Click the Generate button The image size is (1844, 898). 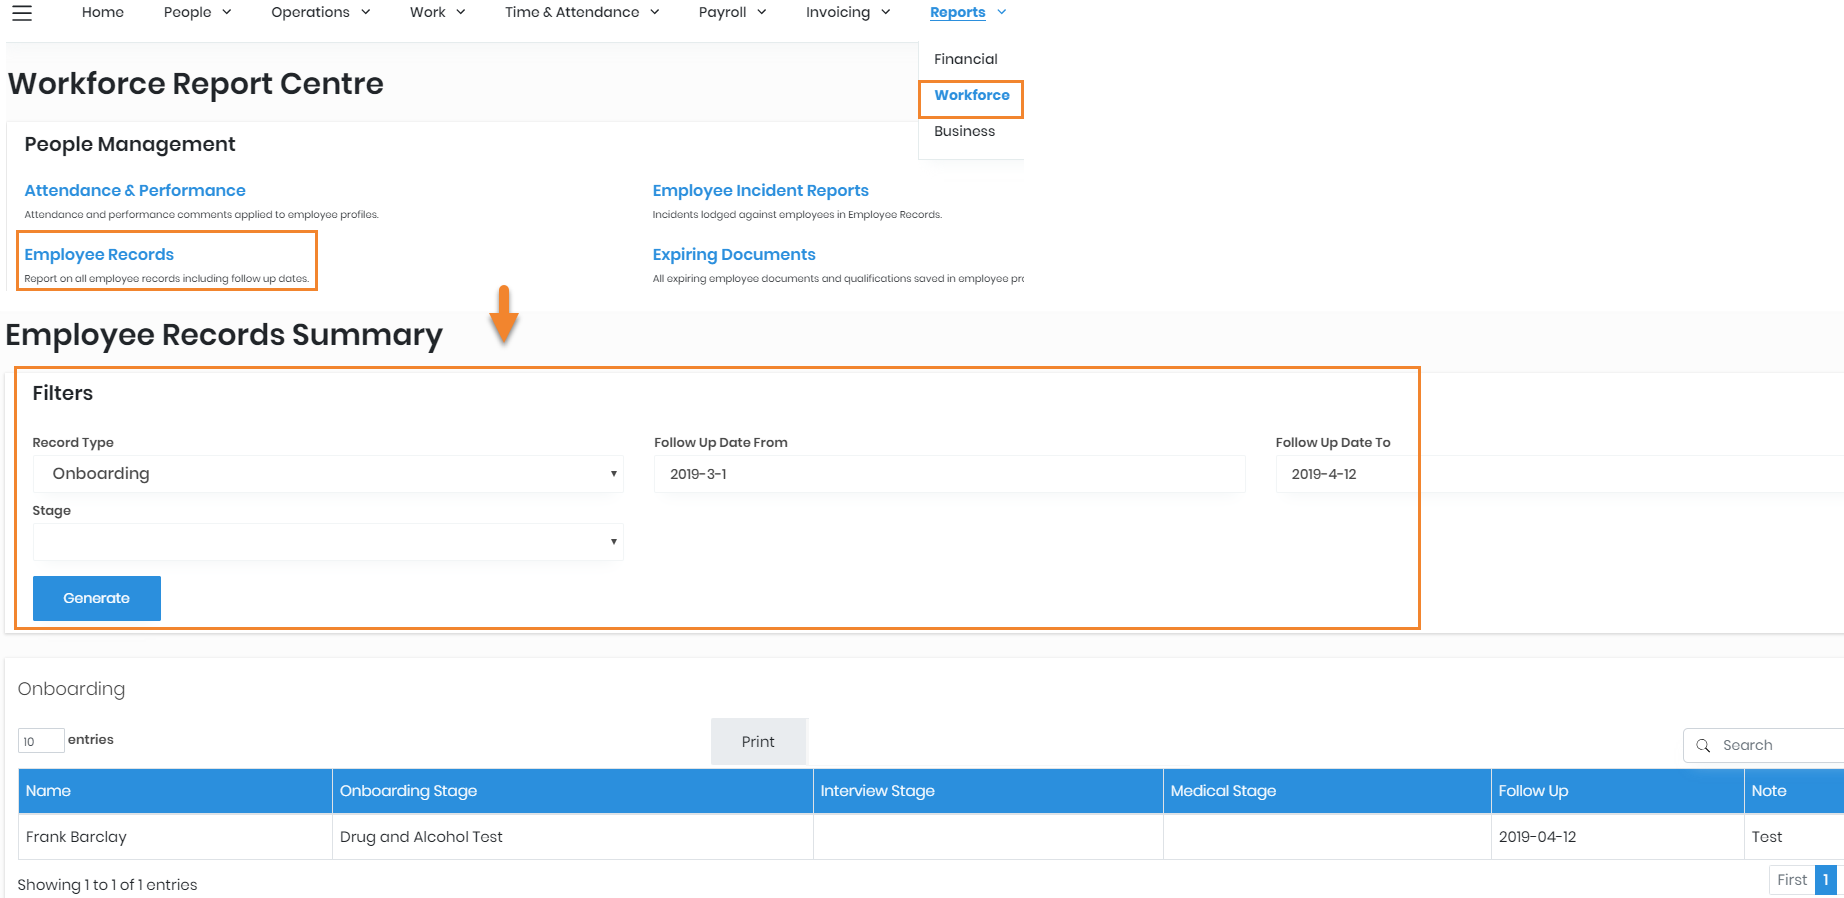pyautogui.click(x=97, y=598)
